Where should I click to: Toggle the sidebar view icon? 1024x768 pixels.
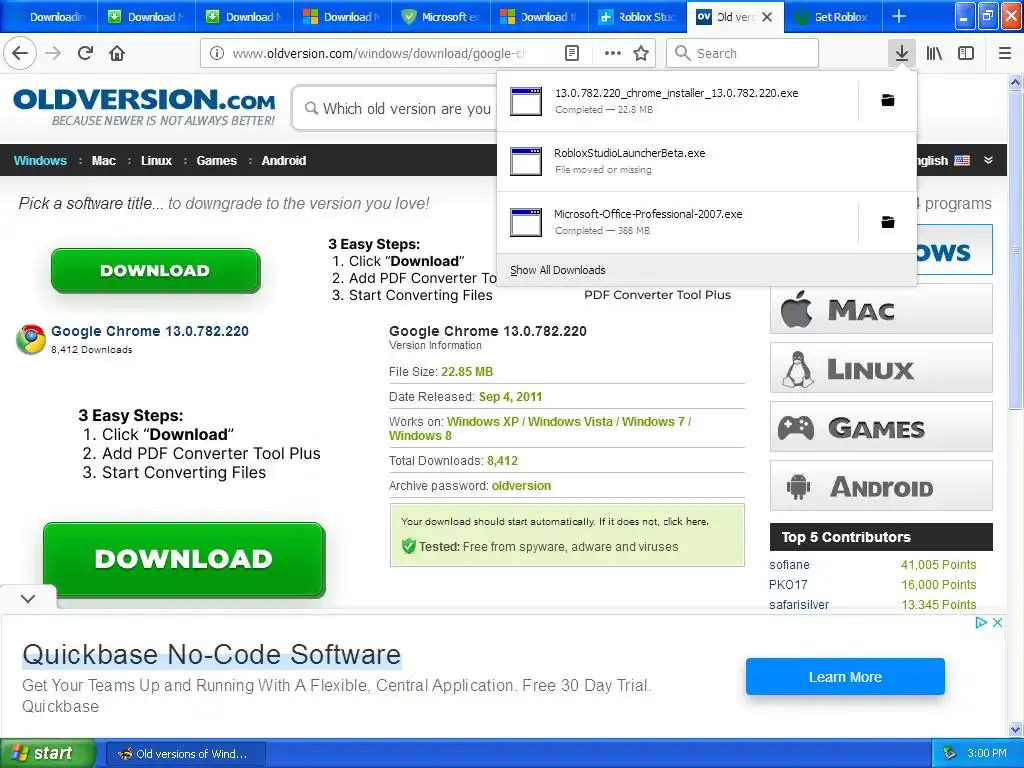[966, 53]
